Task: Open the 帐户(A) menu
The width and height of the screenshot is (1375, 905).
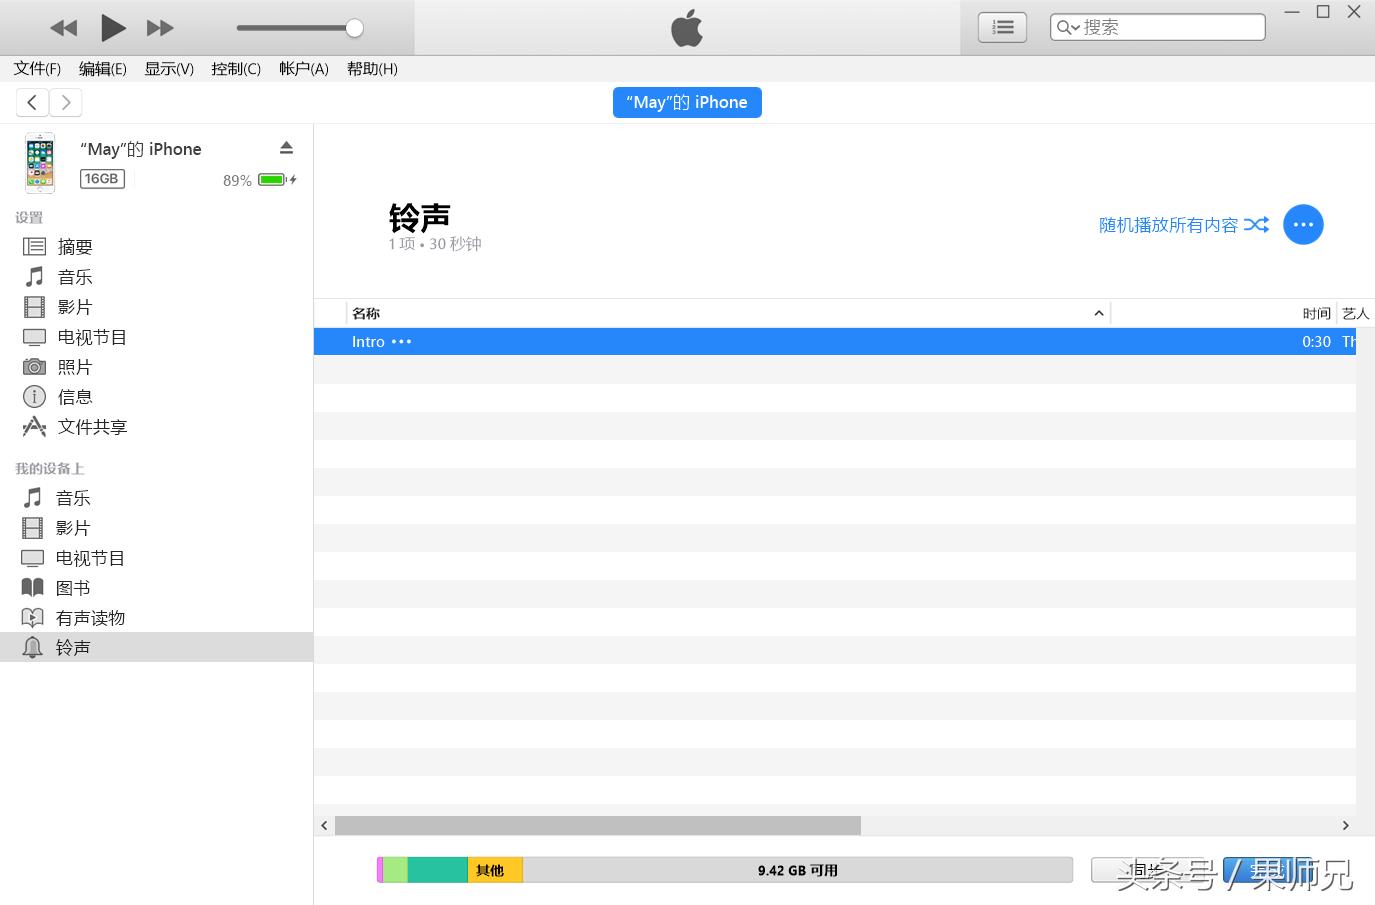Action: pyautogui.click(x=303, y=68)
